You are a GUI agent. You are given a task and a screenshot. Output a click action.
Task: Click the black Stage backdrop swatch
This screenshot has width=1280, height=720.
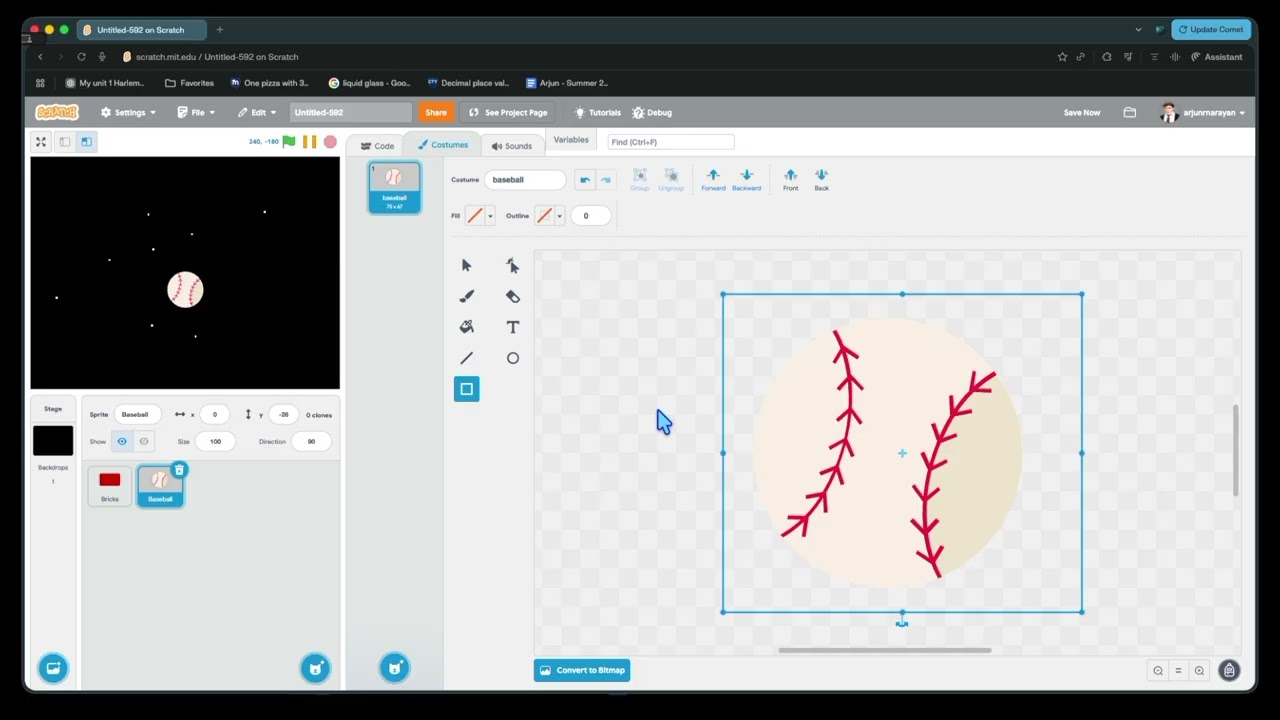53,440
